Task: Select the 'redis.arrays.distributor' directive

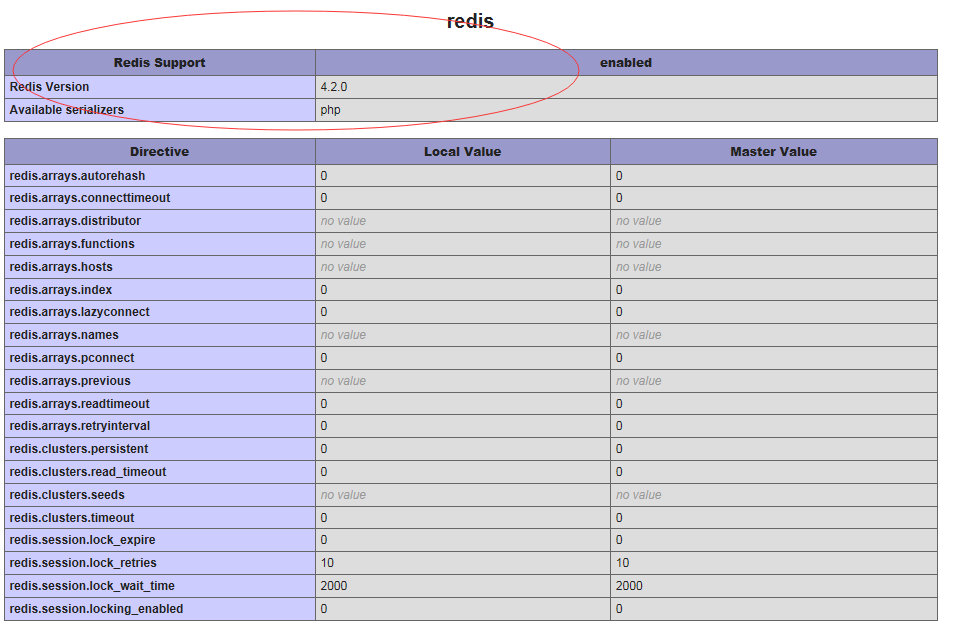Action: pyautogui.click(x=75, y=221)
